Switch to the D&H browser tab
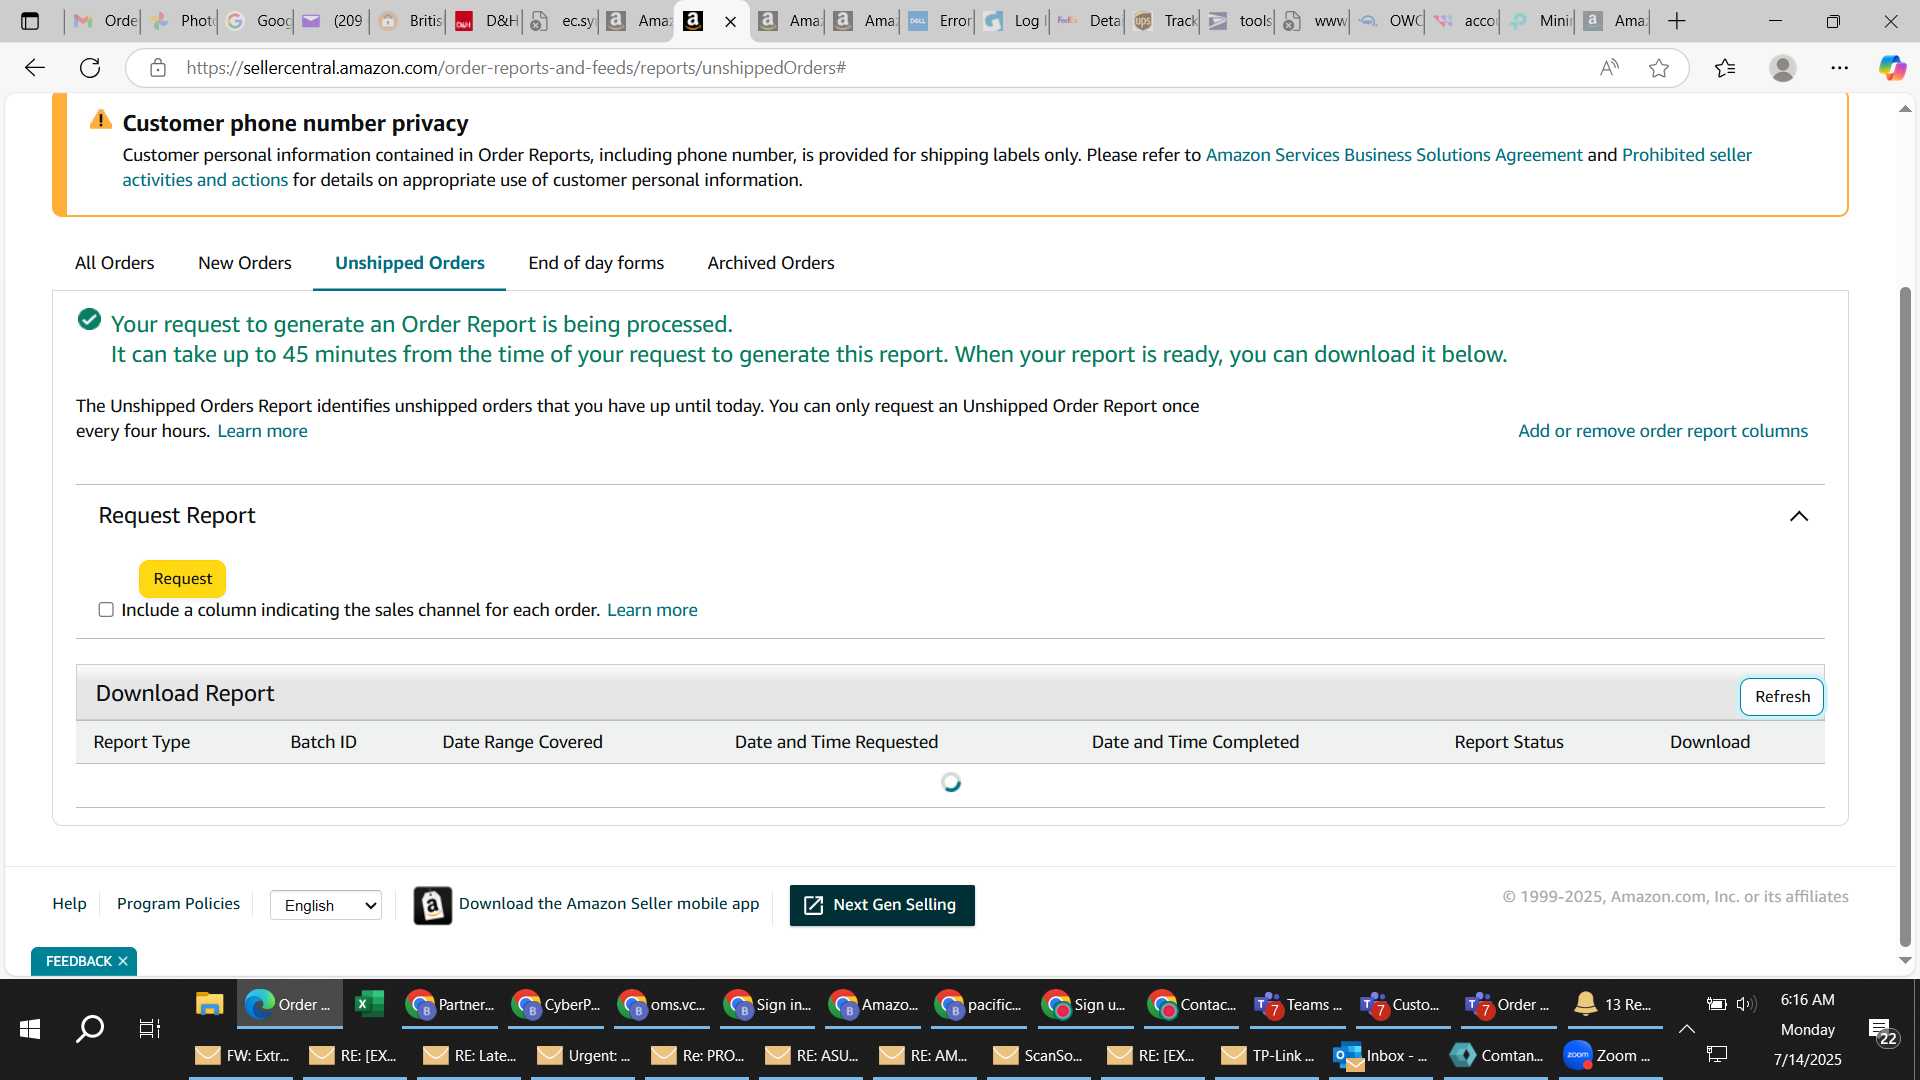1920x1080 pixels. (485, 21)
